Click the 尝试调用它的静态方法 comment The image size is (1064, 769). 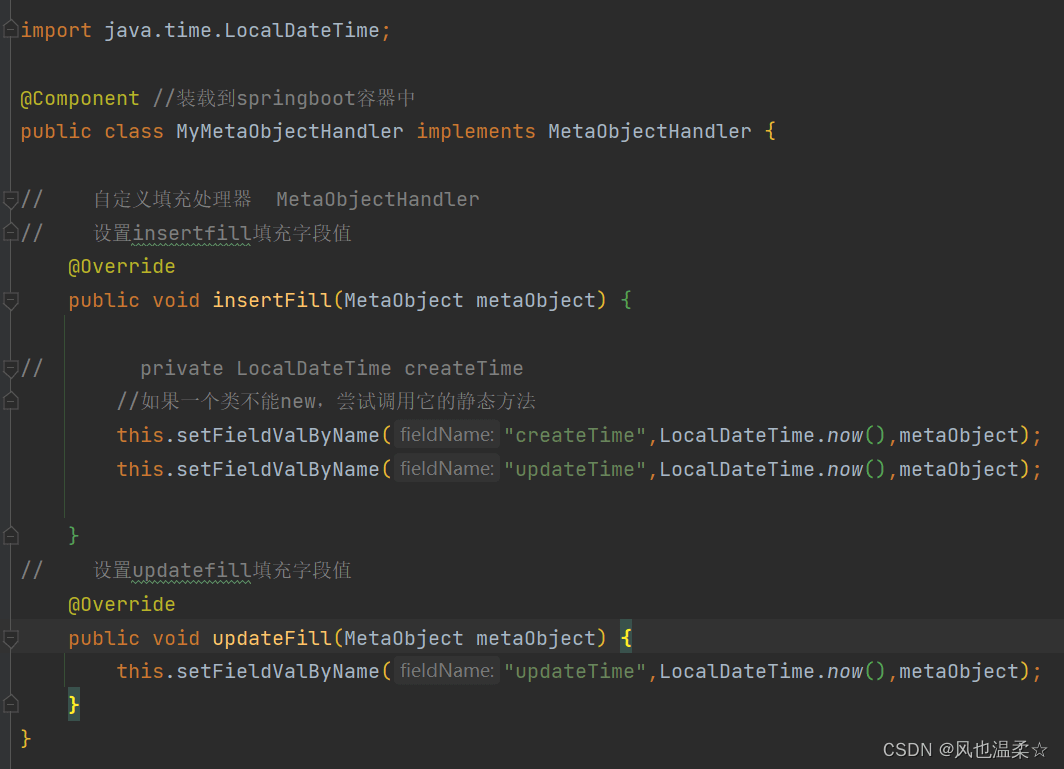tap(436, 402)
